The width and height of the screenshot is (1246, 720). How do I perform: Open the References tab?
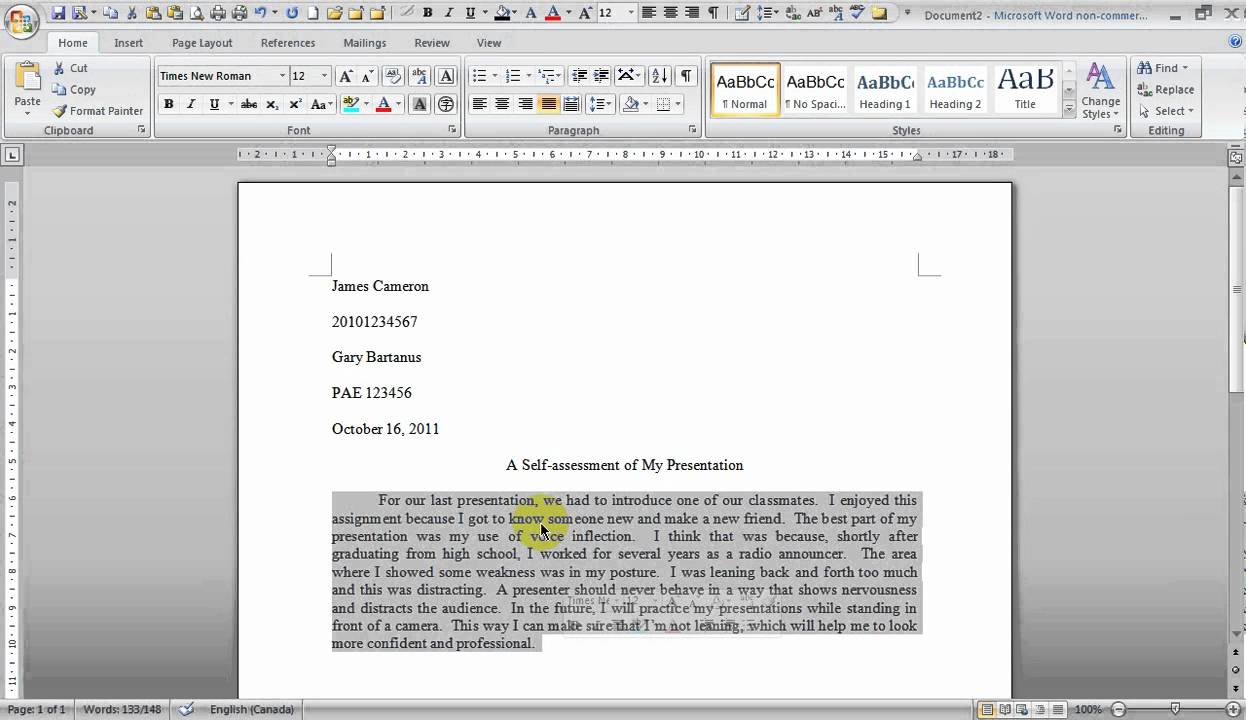(x=288, y=43)
